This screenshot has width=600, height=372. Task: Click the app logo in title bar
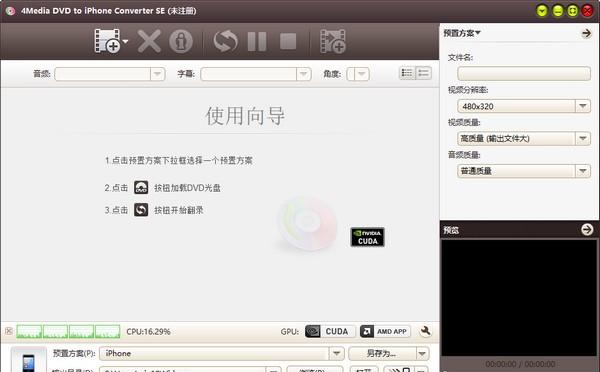[10, 11]
